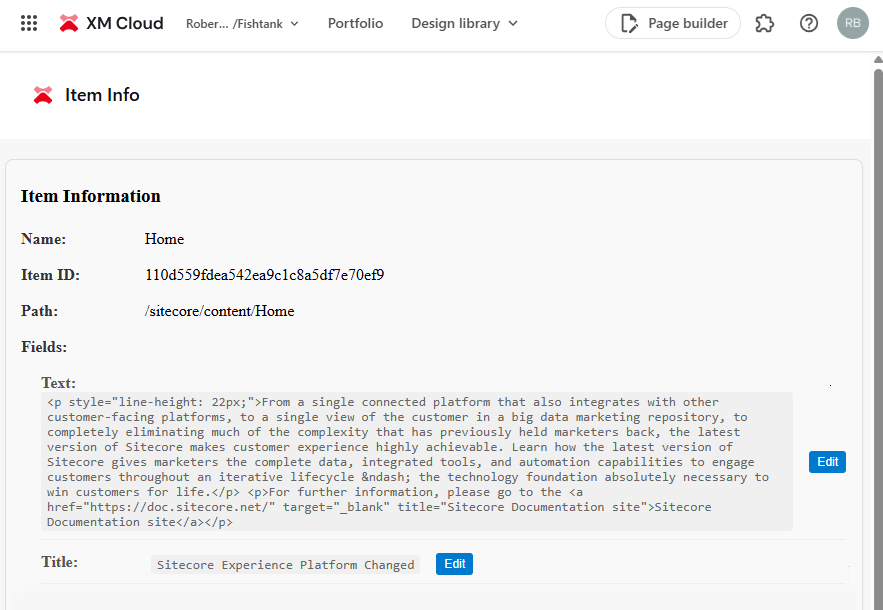Click the Sitecore icon beside Item Info
This screenshot has width=883, height=610.
(x=43, y=95)
